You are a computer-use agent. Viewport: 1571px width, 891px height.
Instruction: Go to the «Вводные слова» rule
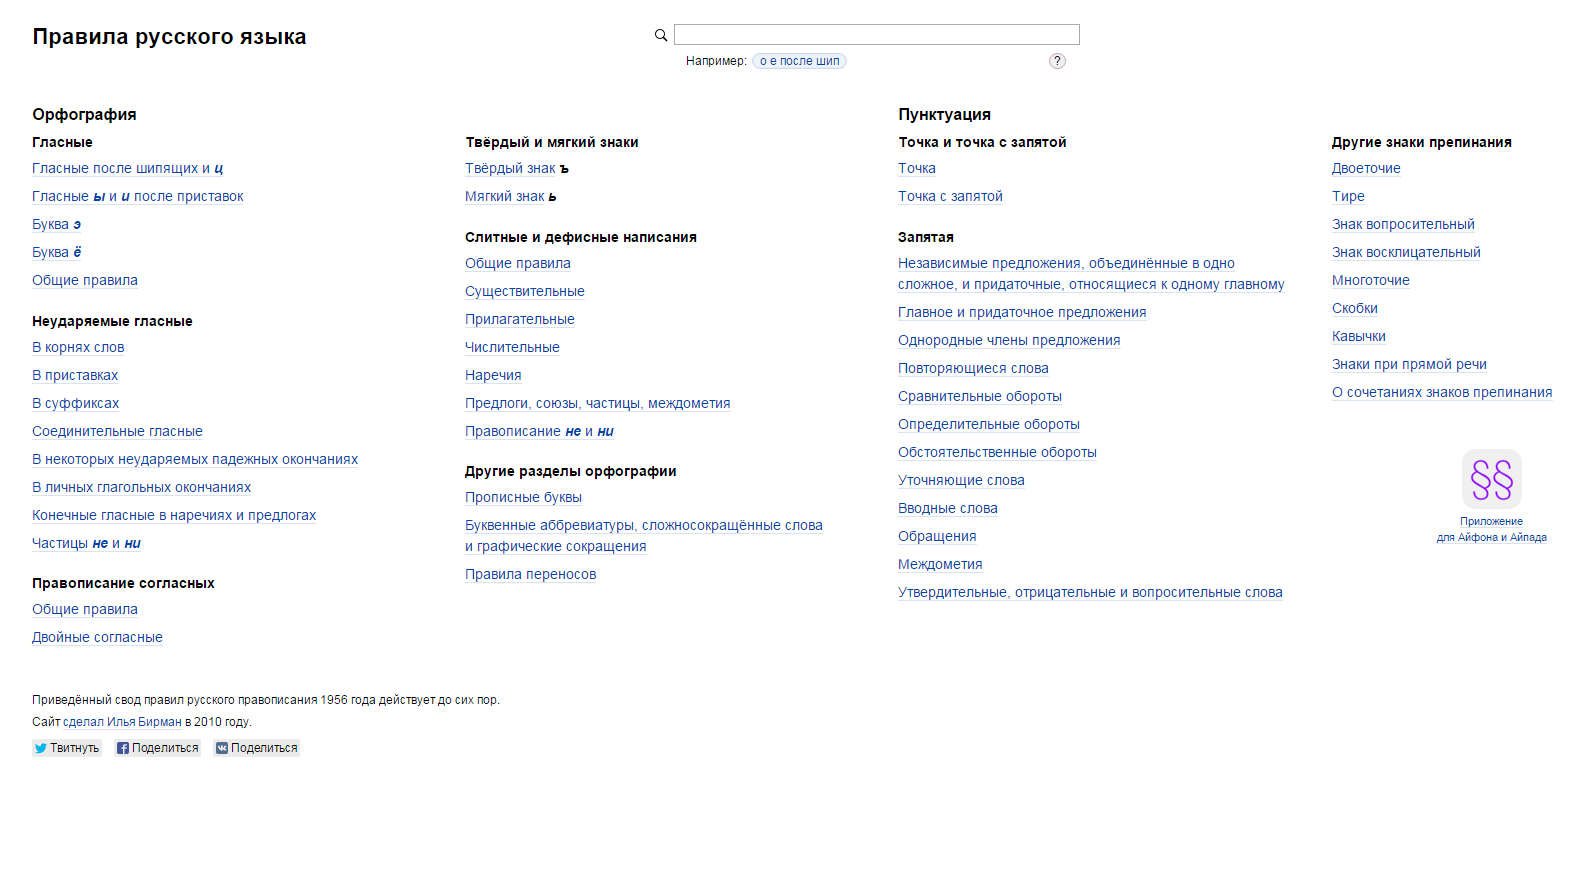coord(947,509)
